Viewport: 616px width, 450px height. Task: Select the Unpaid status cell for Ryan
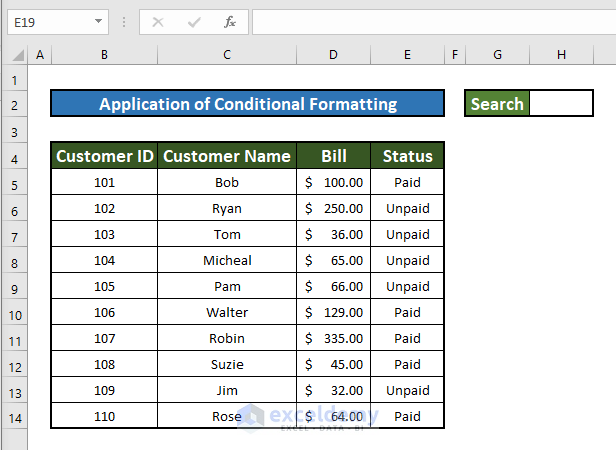coord(407,208)
